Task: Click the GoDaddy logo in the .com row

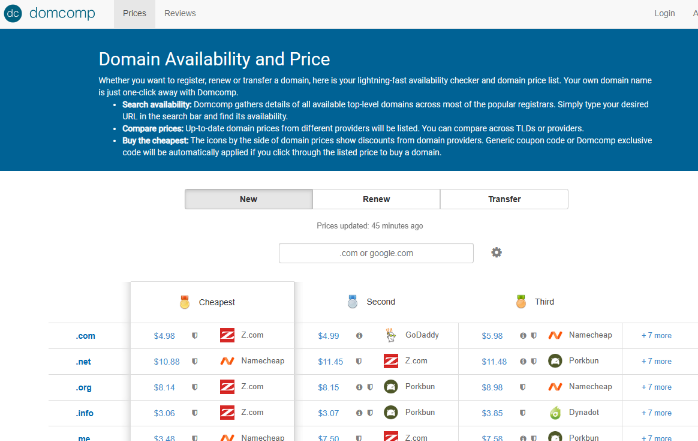Action: 391,335
